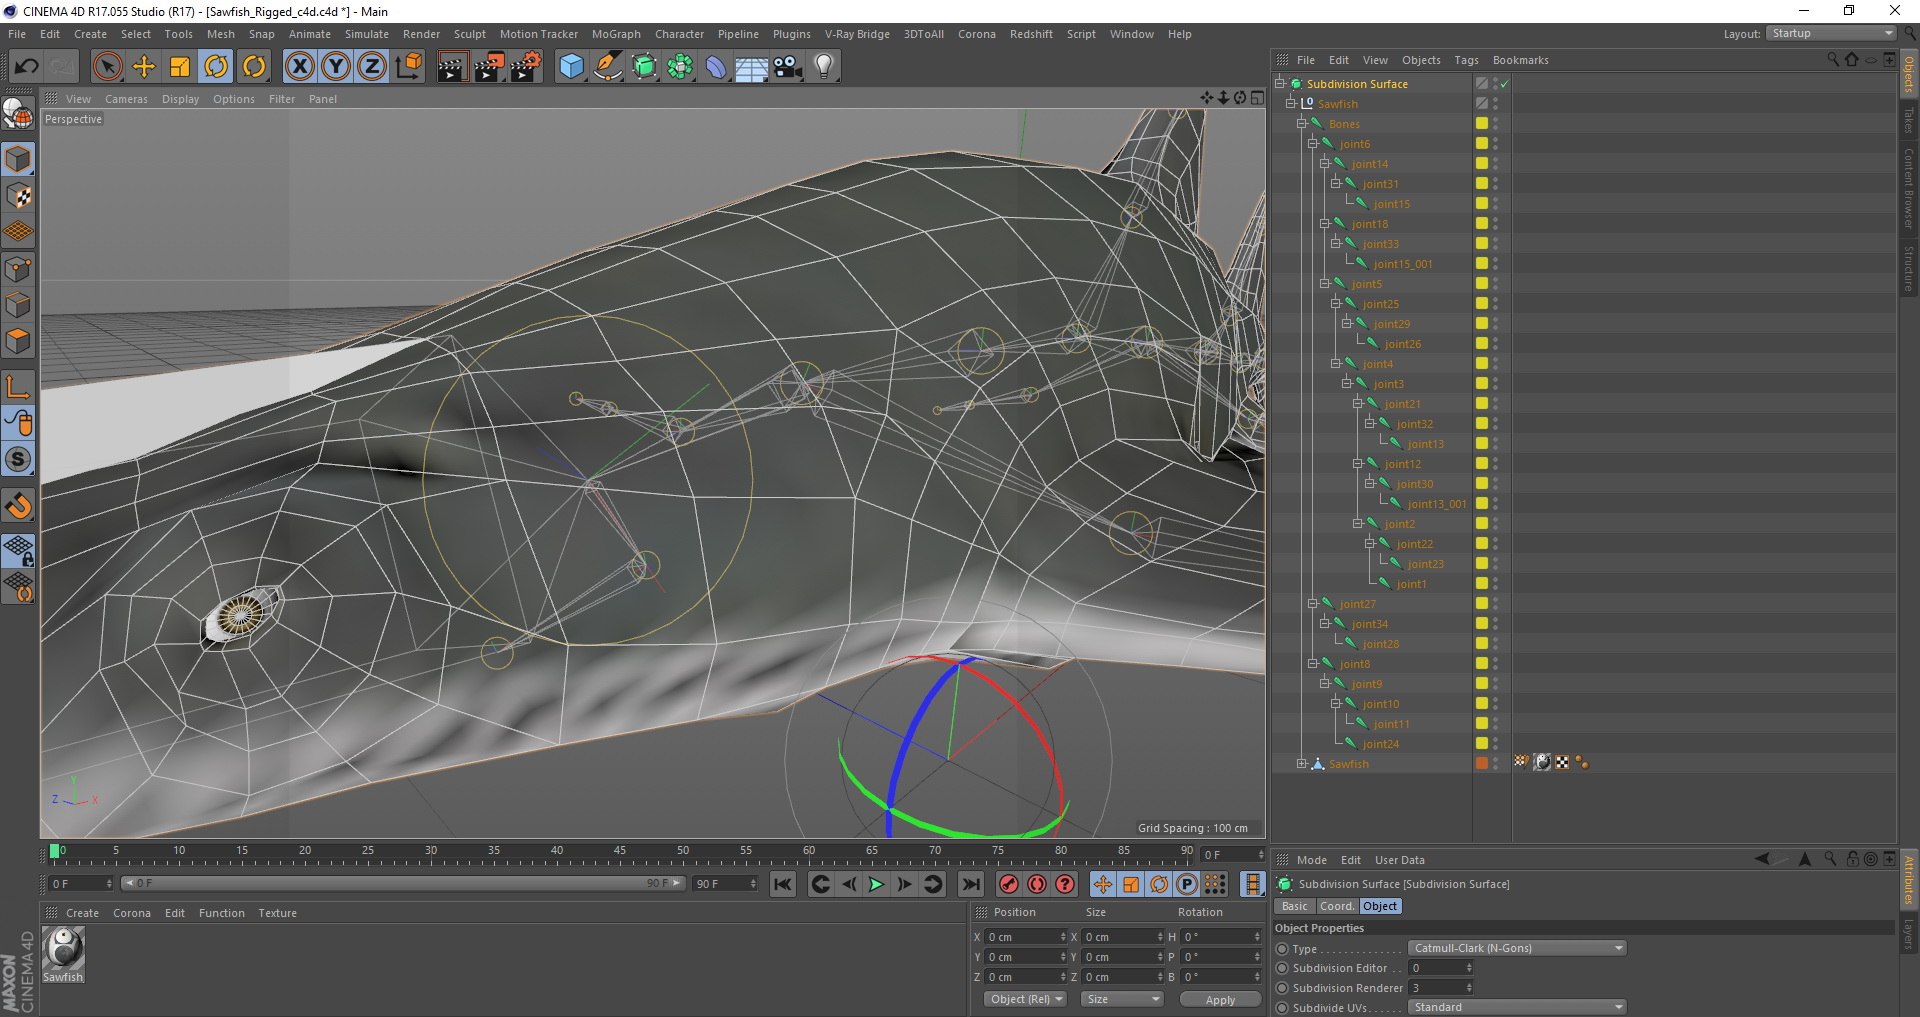Add a Floor scene object
The width and height of the screenshot is (1920, 1017).
point(751,67)
